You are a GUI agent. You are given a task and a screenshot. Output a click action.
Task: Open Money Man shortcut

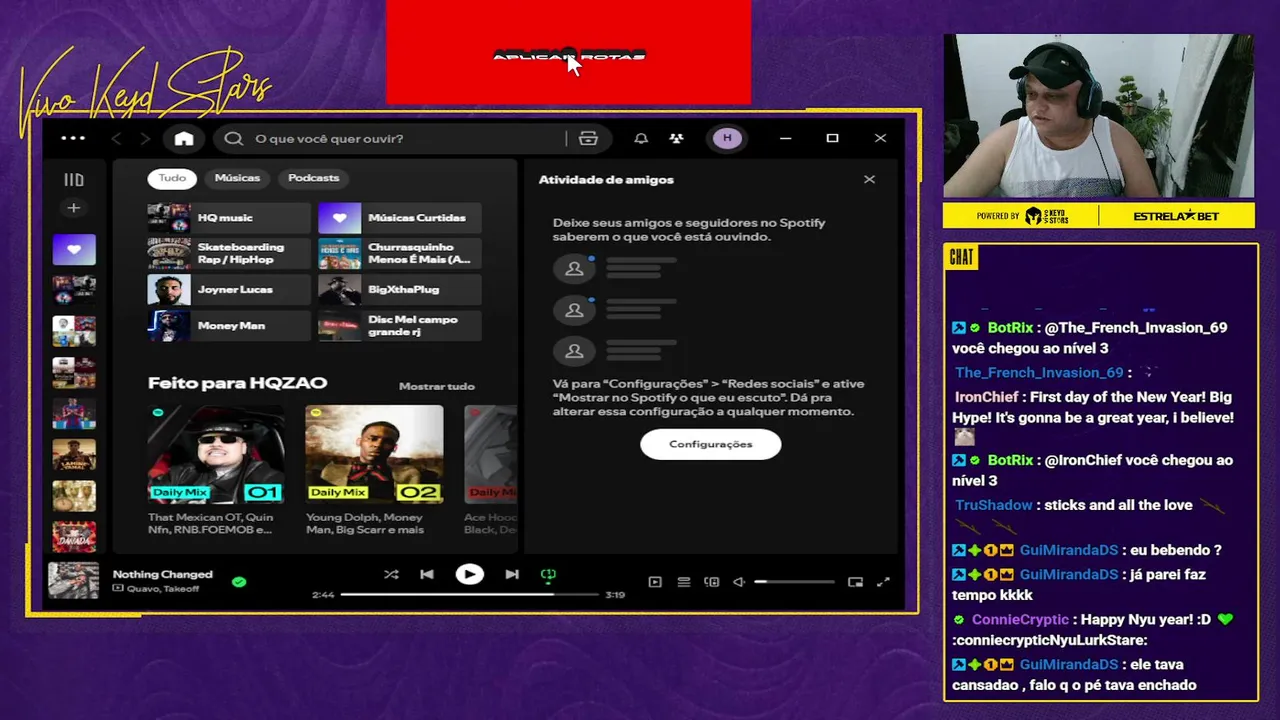pyautogui.click(x=229, y=325)
